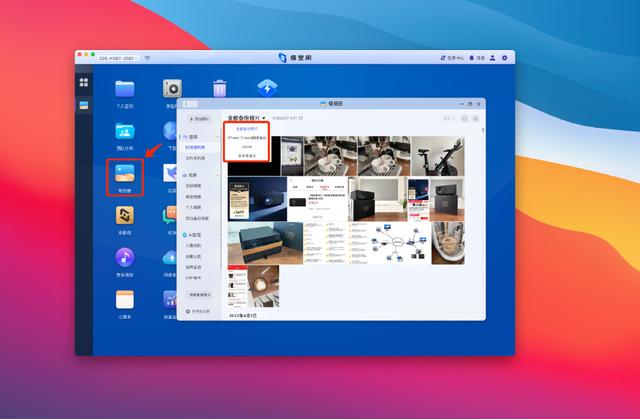Open the settings gear in title bar
The width and height of the screenshot is (640, 419).
[x=504, y=58]
